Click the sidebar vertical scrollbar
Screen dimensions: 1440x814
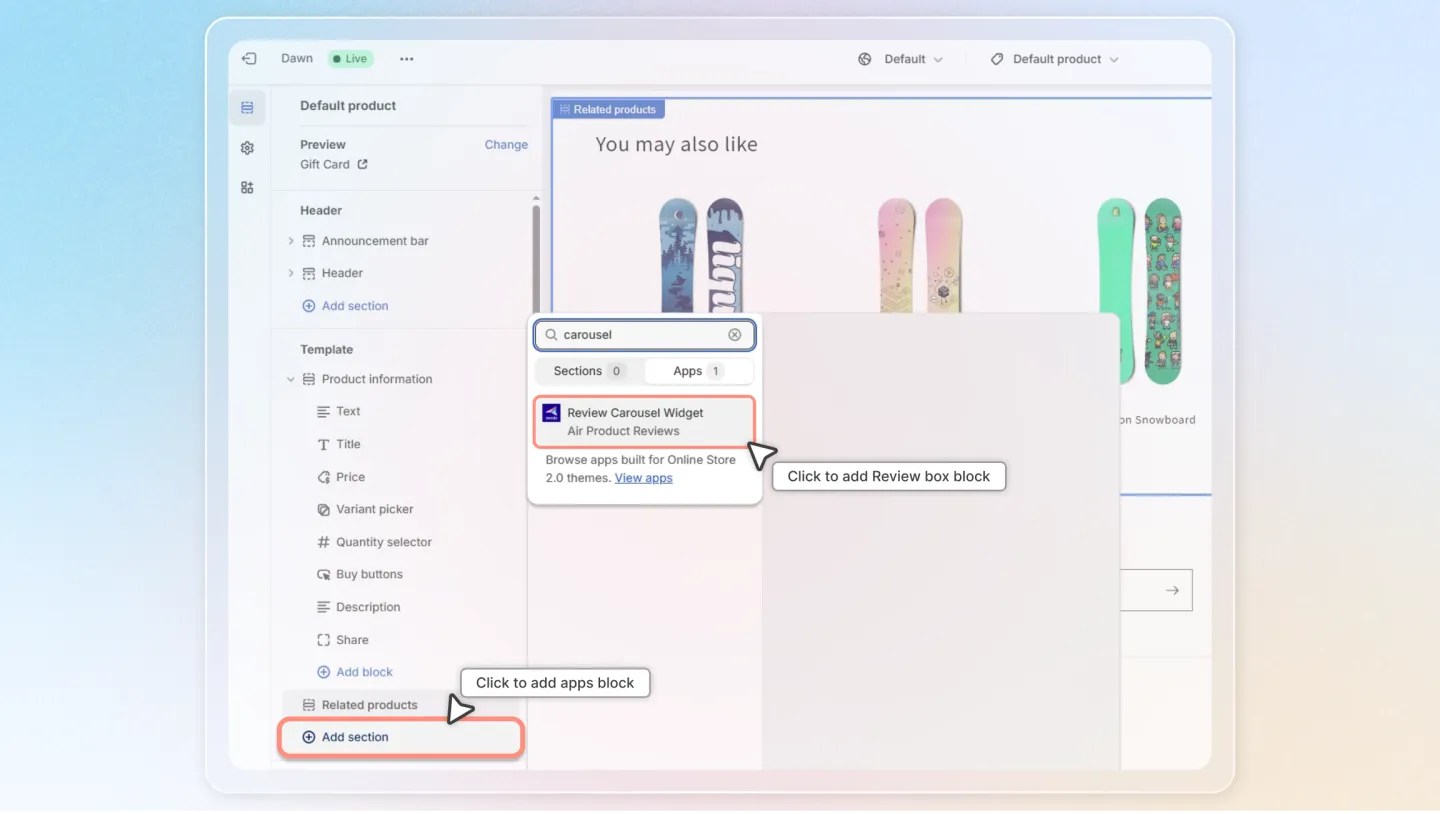point(536,260)
